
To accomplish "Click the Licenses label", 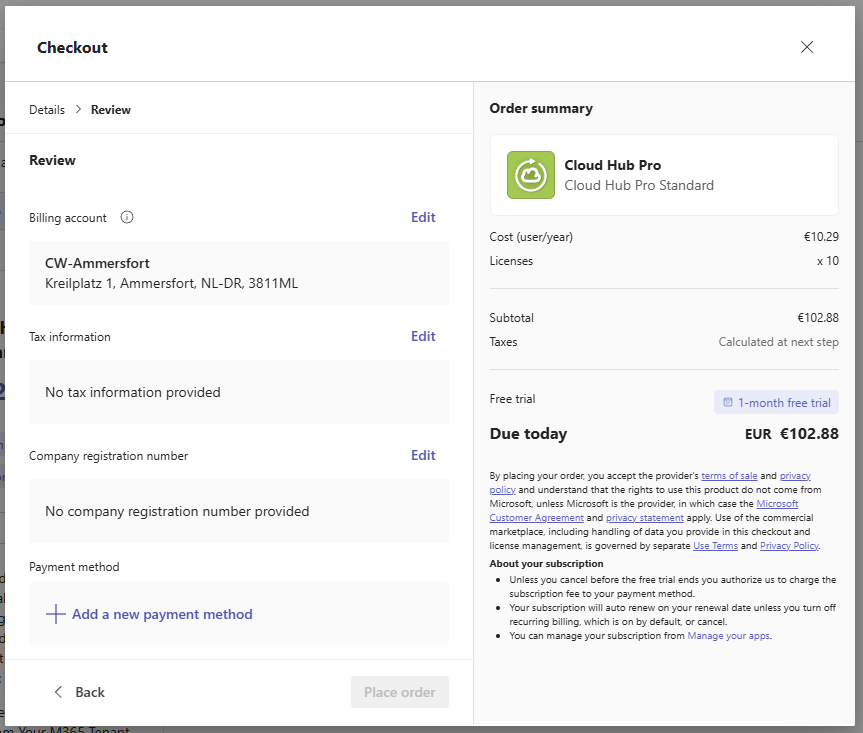I will click(x=511, y=261).
